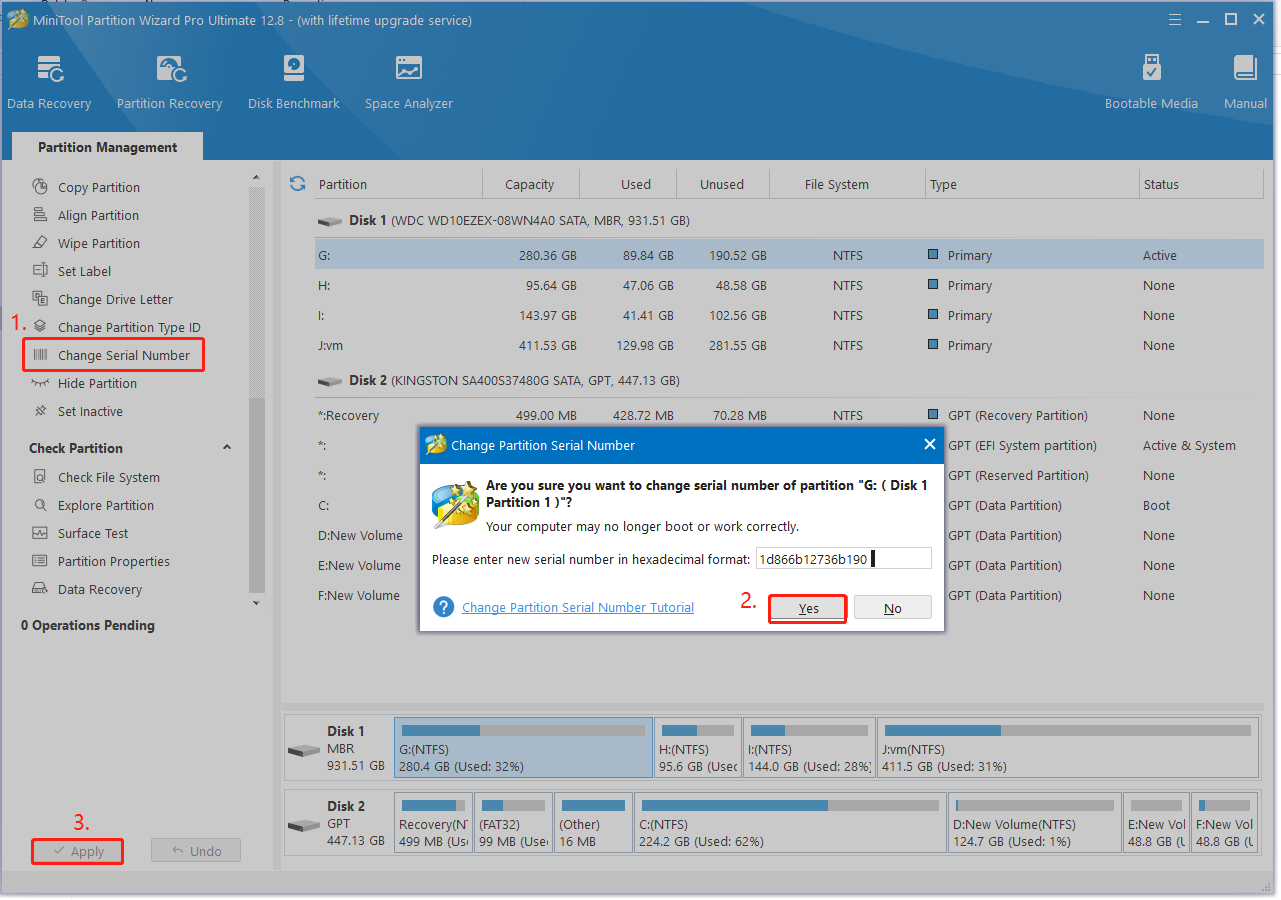Image resolution: width=1281 pixels, height=900 pixels.
Task: Select the Disk 2 KINGSTON header row
Action: (789, 380)
